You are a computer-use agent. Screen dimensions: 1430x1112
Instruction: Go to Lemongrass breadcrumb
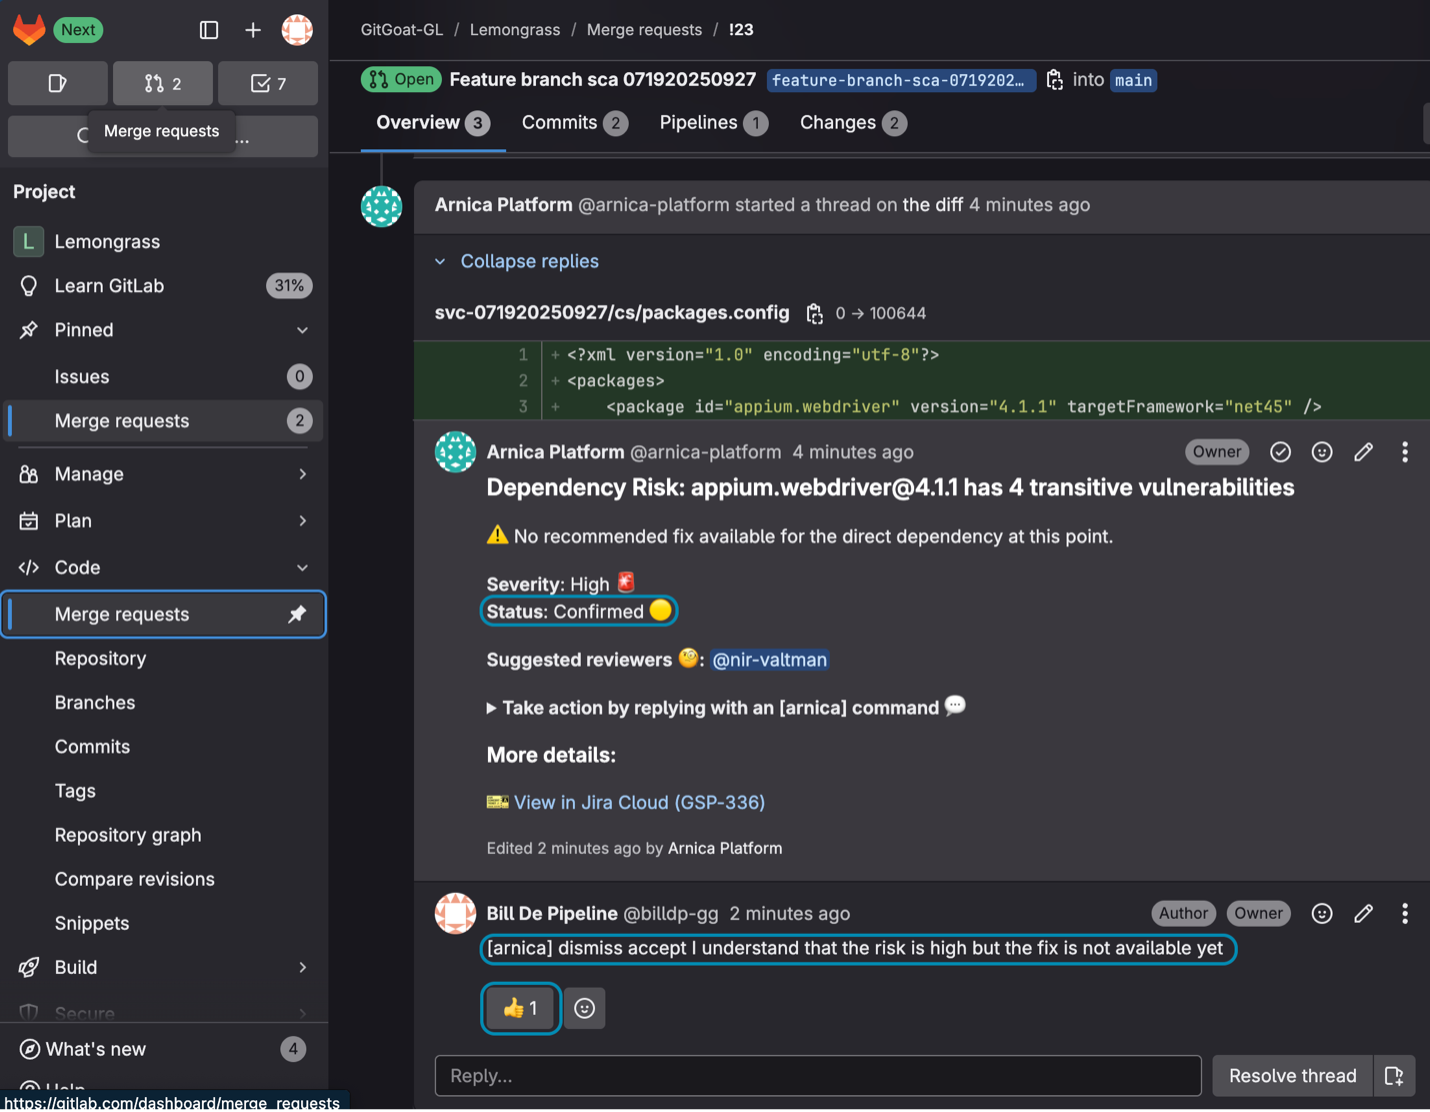[515, 30]
